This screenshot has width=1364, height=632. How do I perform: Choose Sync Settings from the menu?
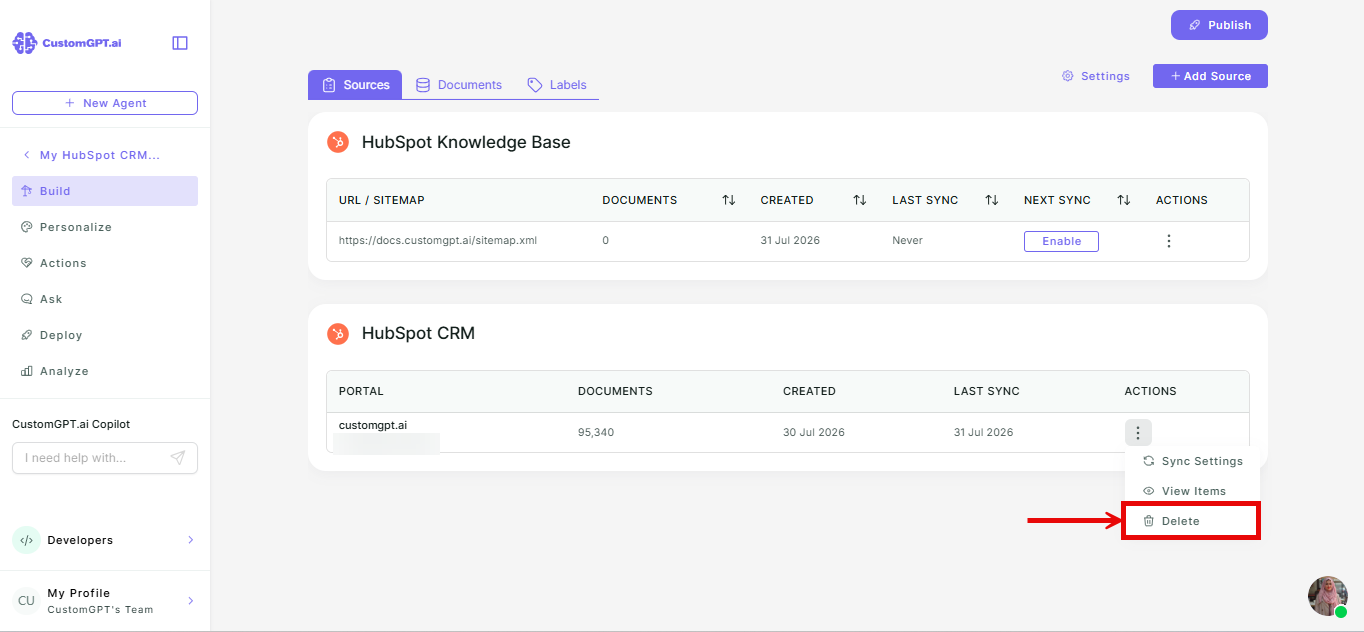click(x=1192, y=461)
